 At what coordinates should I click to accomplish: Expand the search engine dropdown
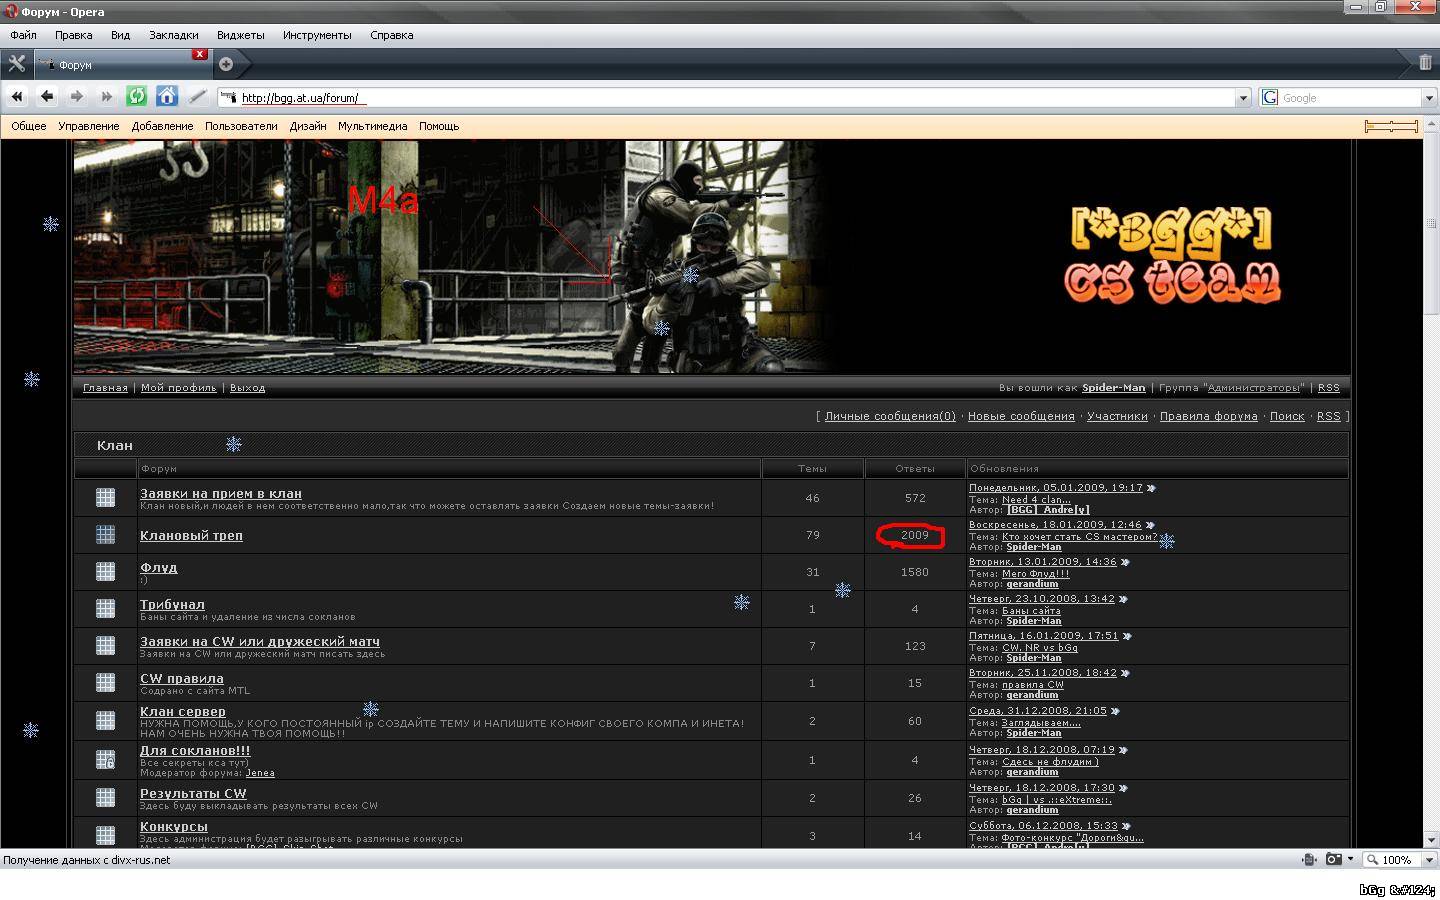(x=1429, y=98)
